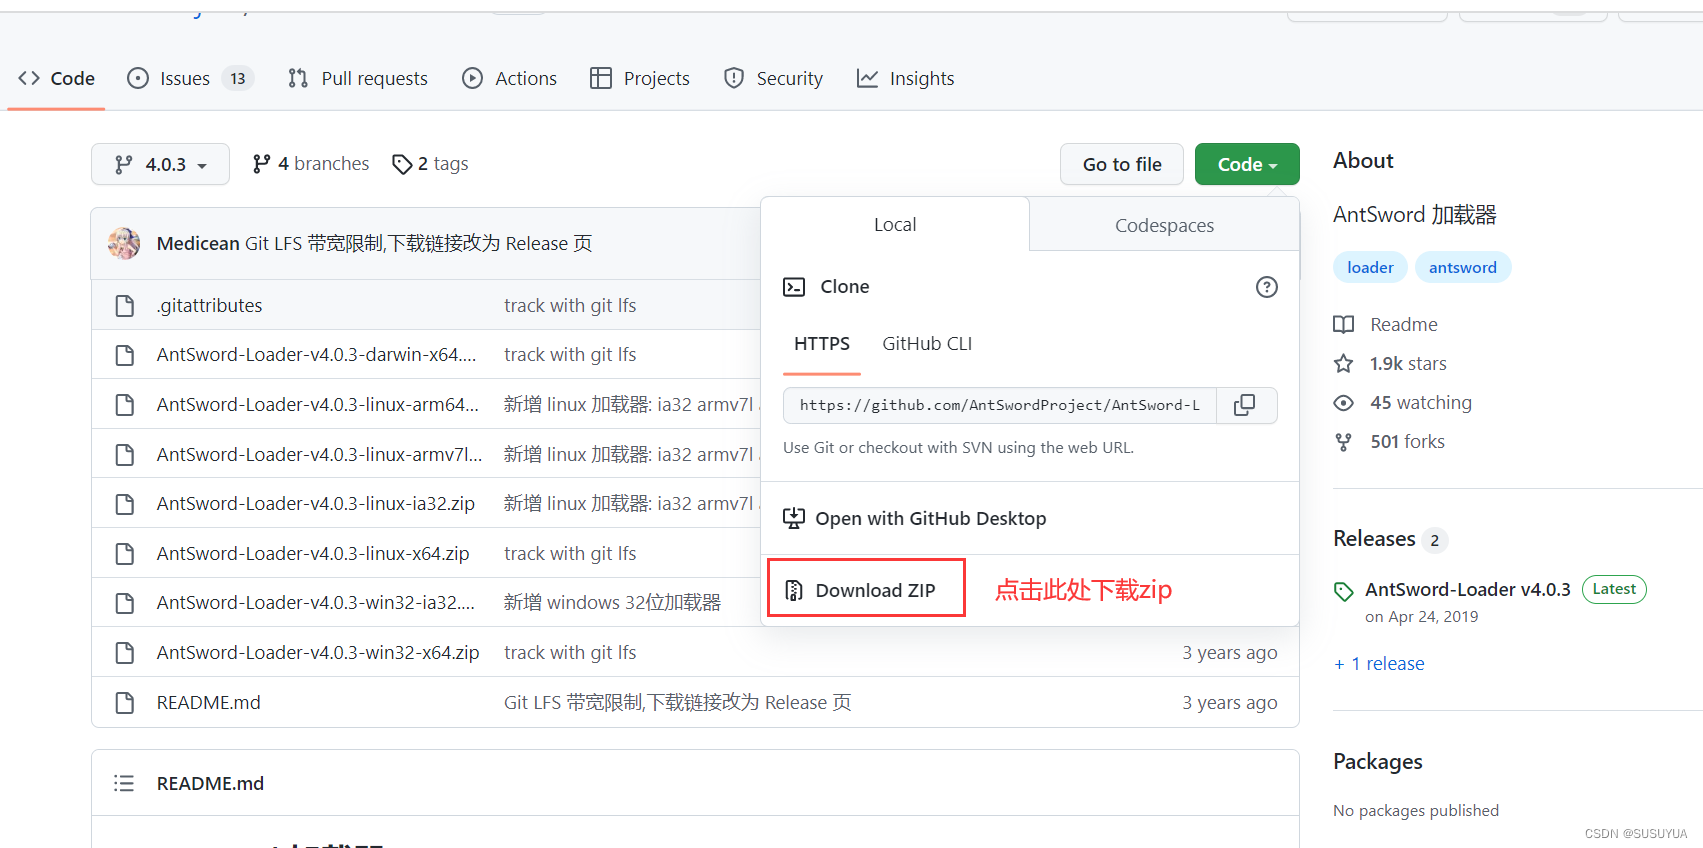Click file icon beside README.md row
Image resolution: width=1703 pixels, height=848 pixels.
(125, 702)
